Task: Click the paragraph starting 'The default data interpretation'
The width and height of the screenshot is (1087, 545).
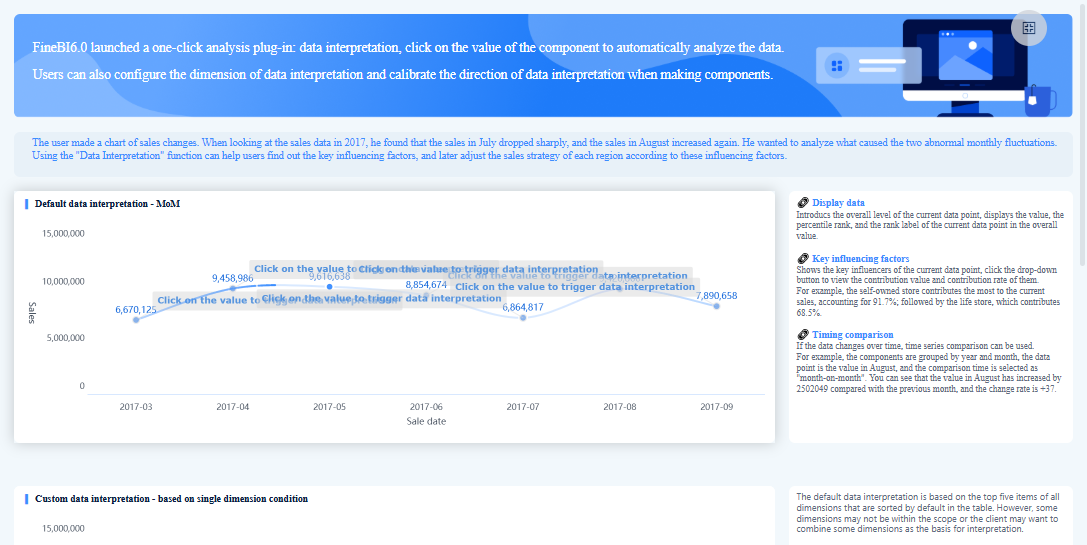Action: click(x=928, y=512)
